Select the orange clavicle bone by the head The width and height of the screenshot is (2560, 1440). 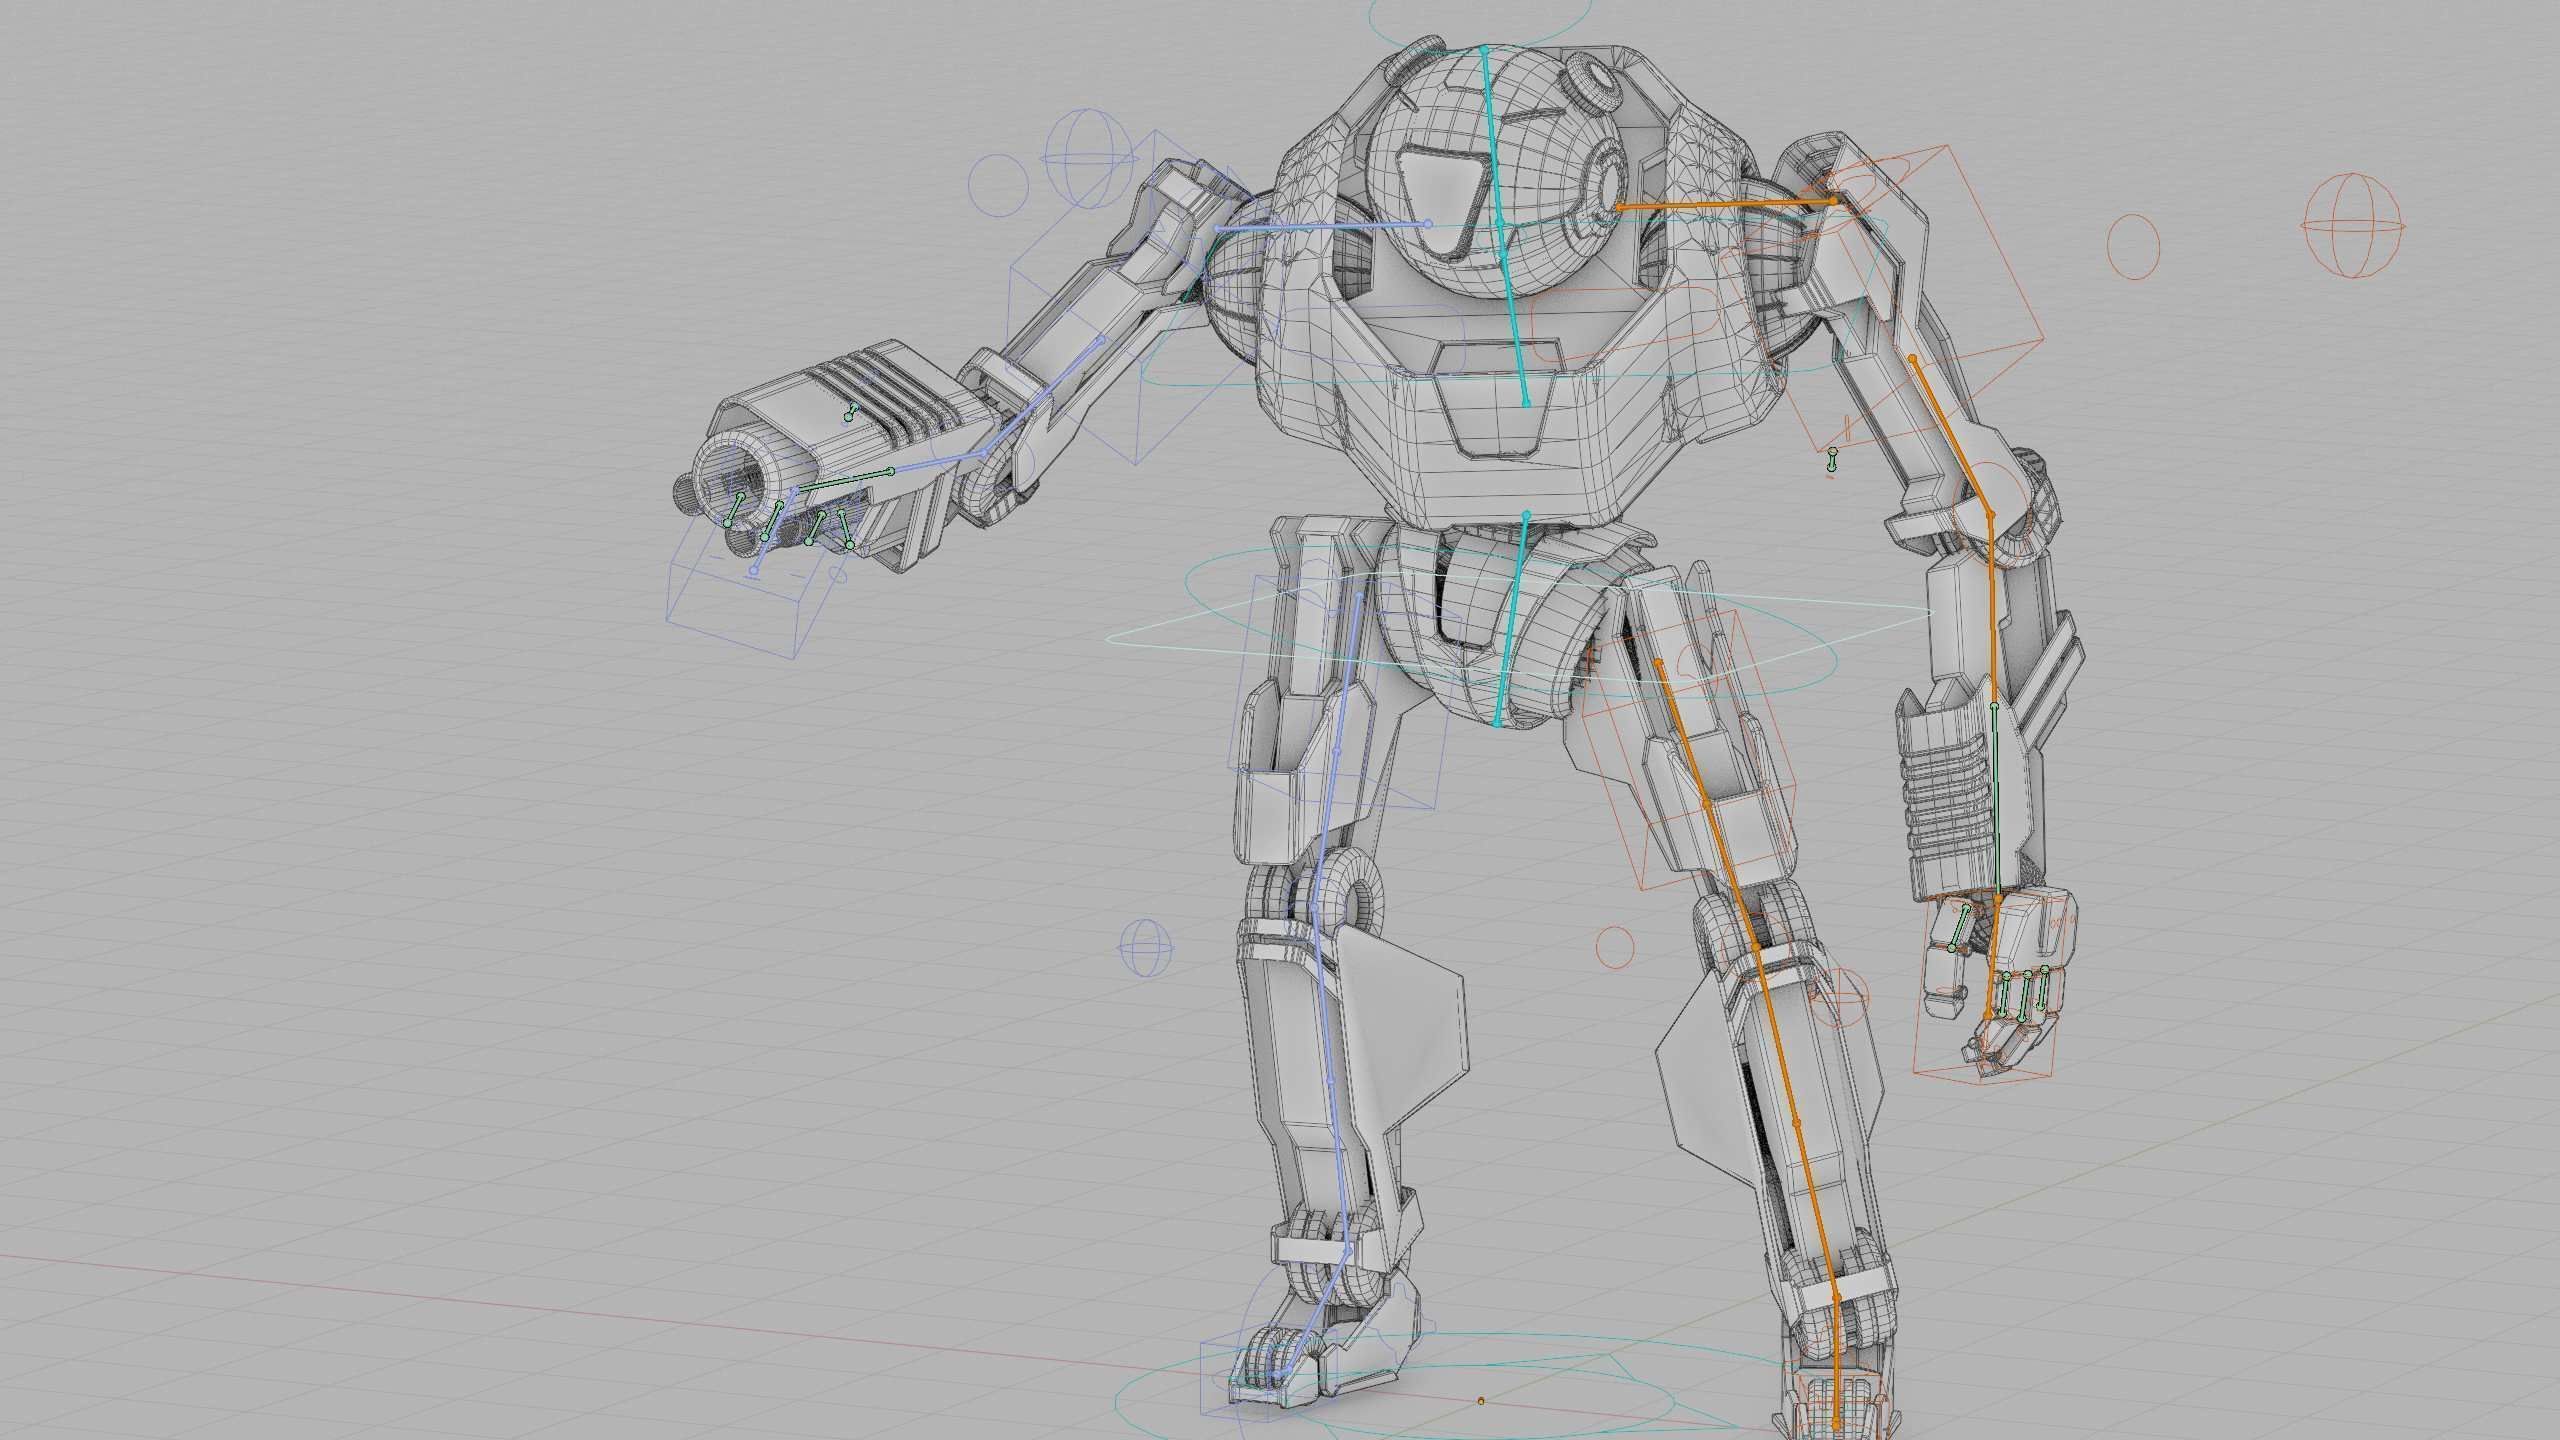(x=1724, y=204)
